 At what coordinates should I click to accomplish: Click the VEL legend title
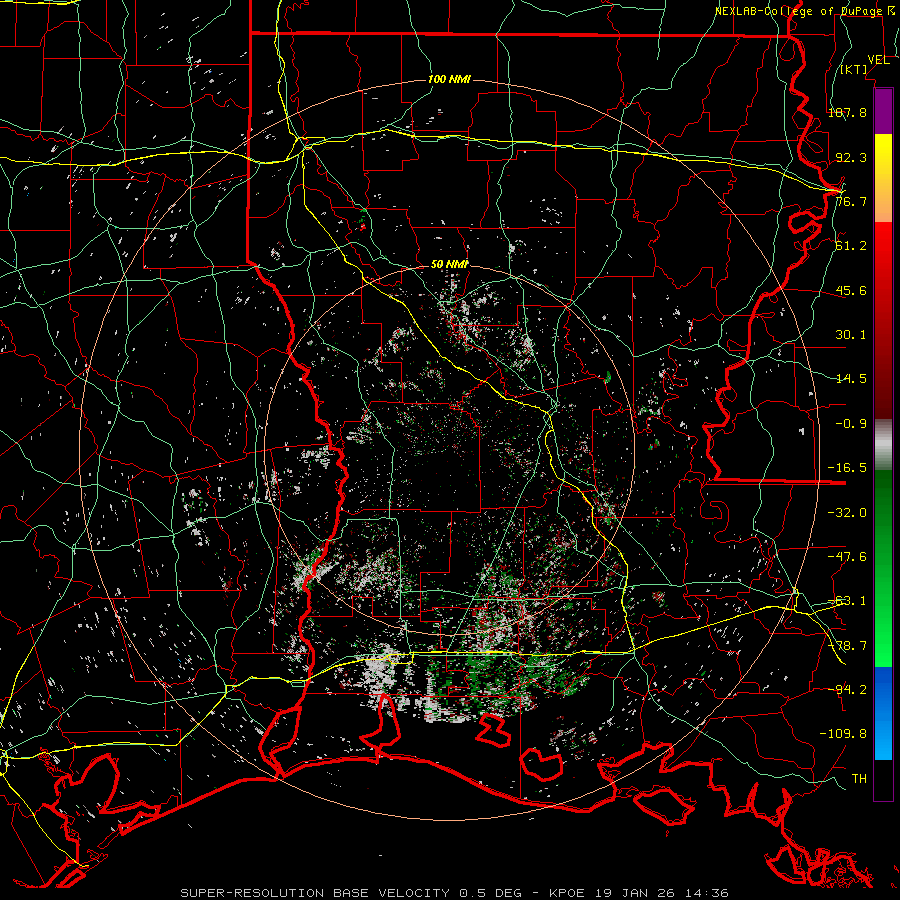[878, 60]
